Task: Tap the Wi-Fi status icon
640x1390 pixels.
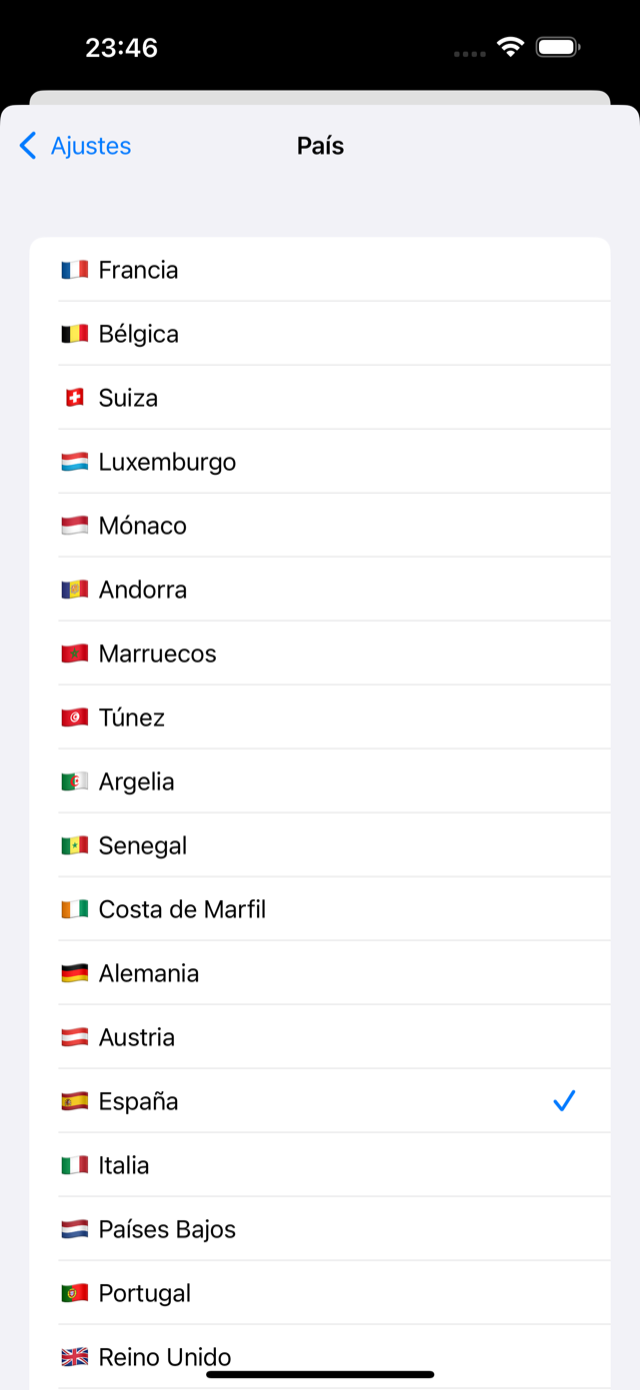Action: click(x=511, y=47)
